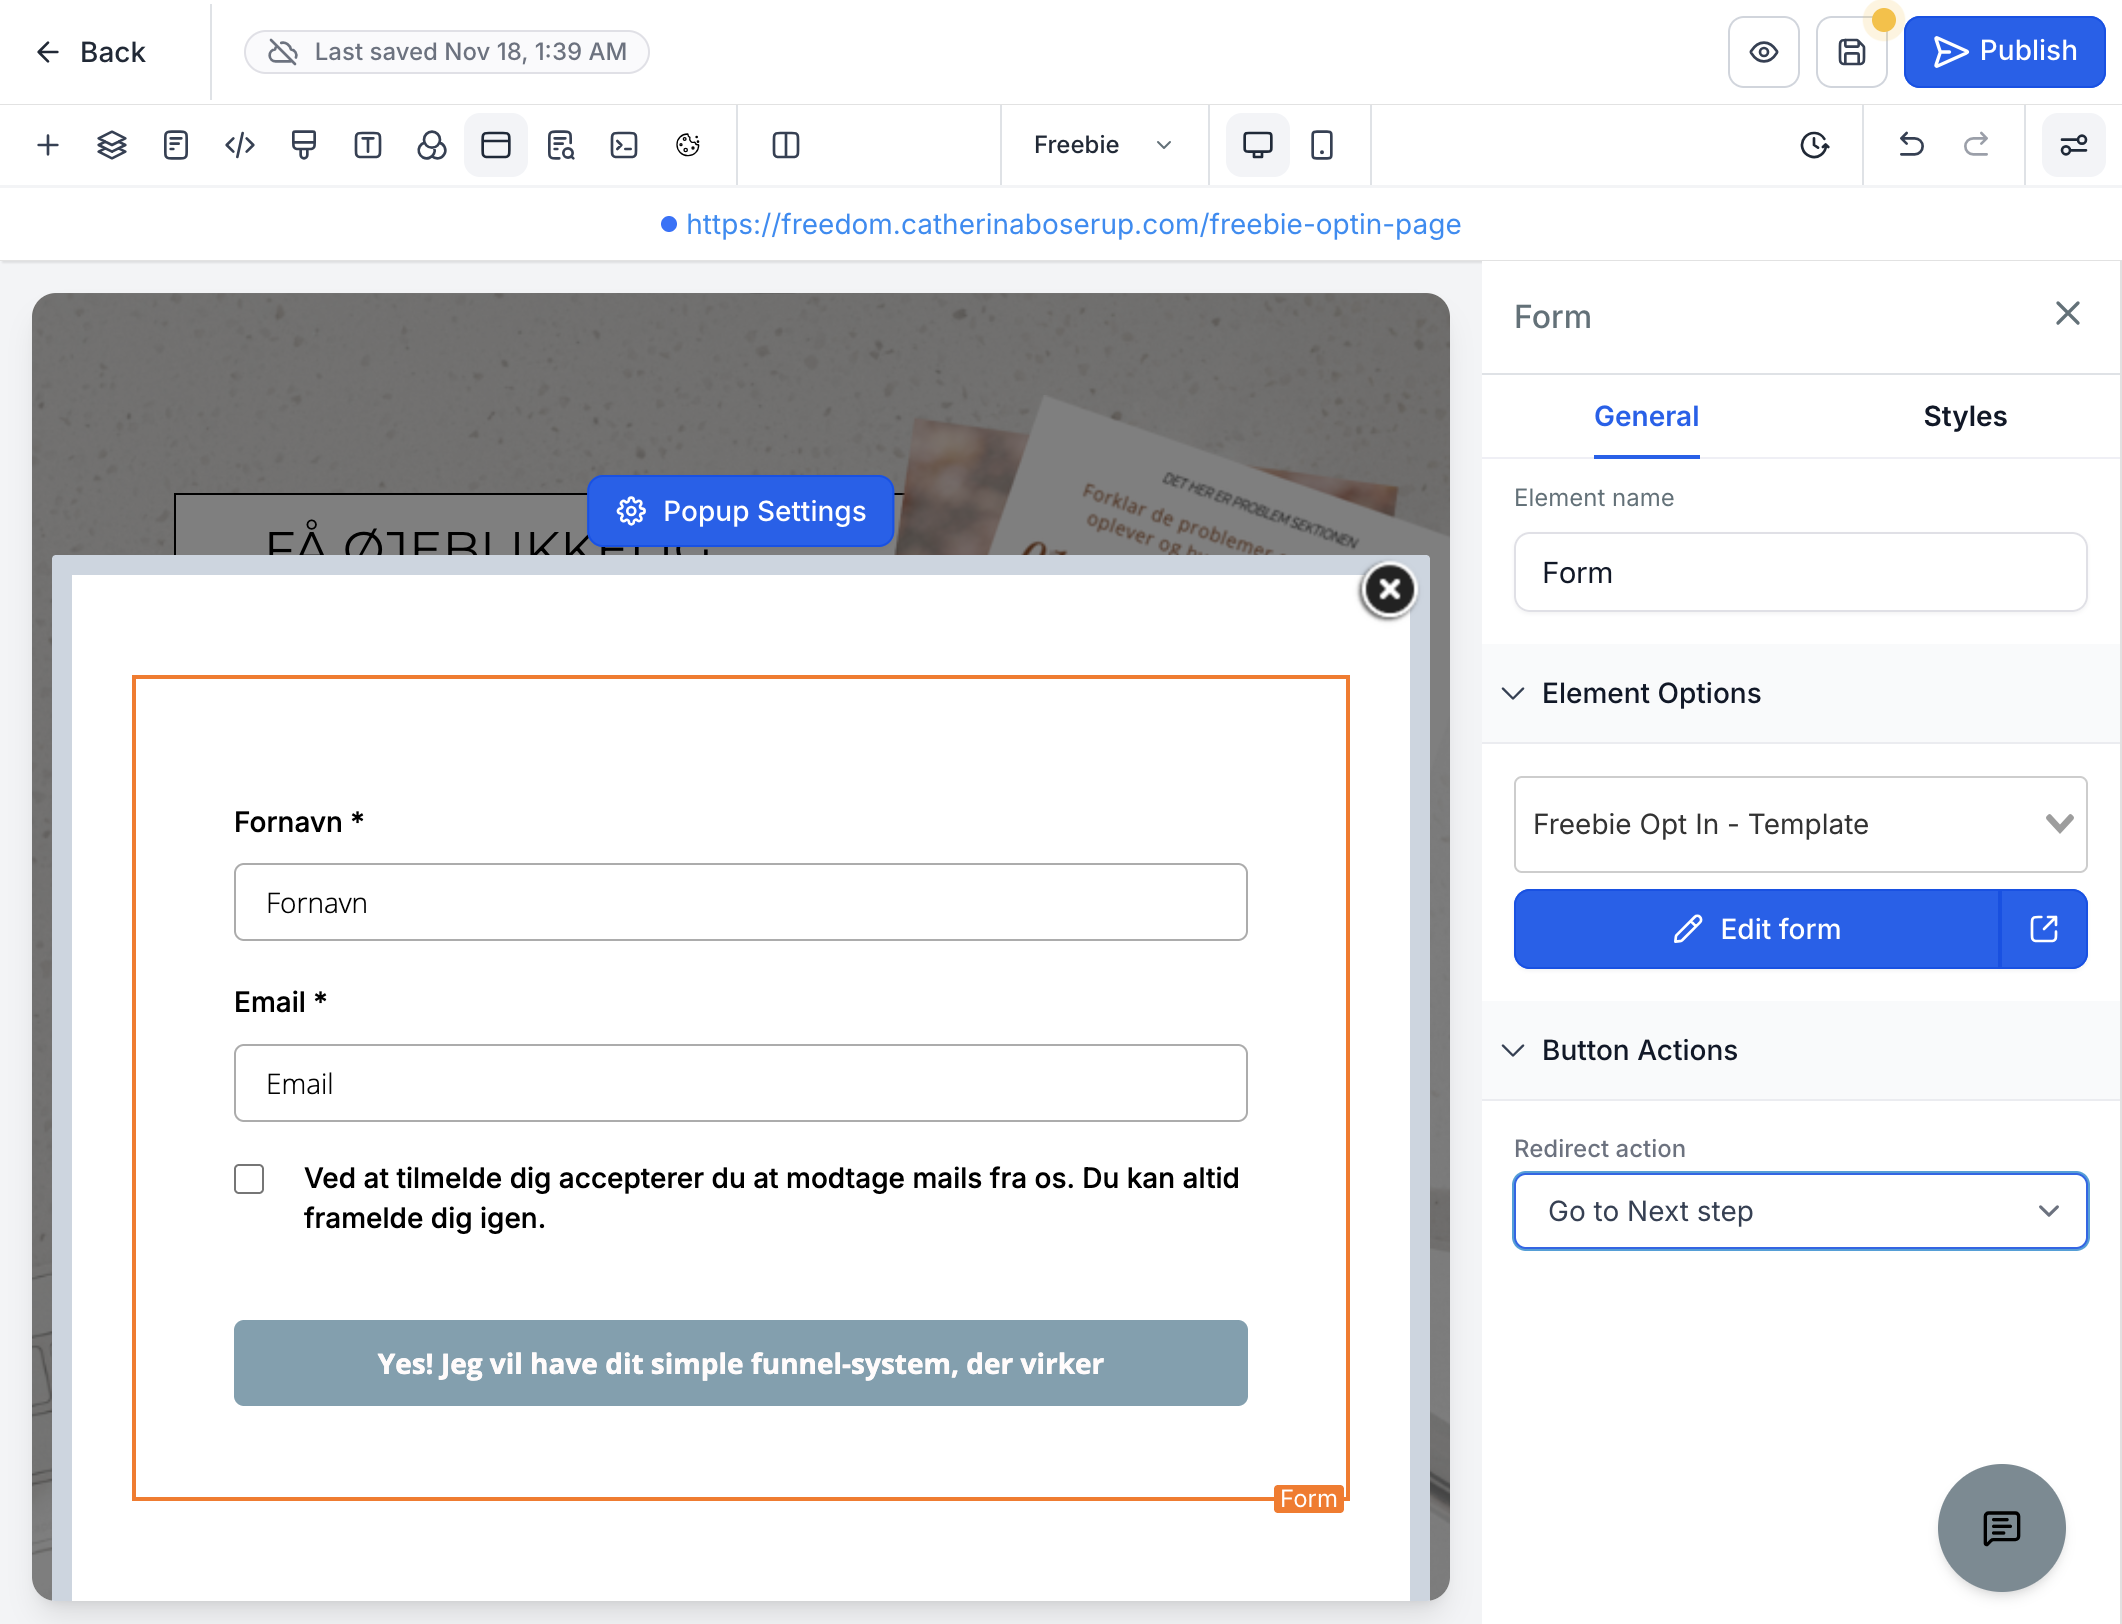Screen dimensions: 2122x1624
Task: Open the cookie consent icon
Action: pos(688,145)
